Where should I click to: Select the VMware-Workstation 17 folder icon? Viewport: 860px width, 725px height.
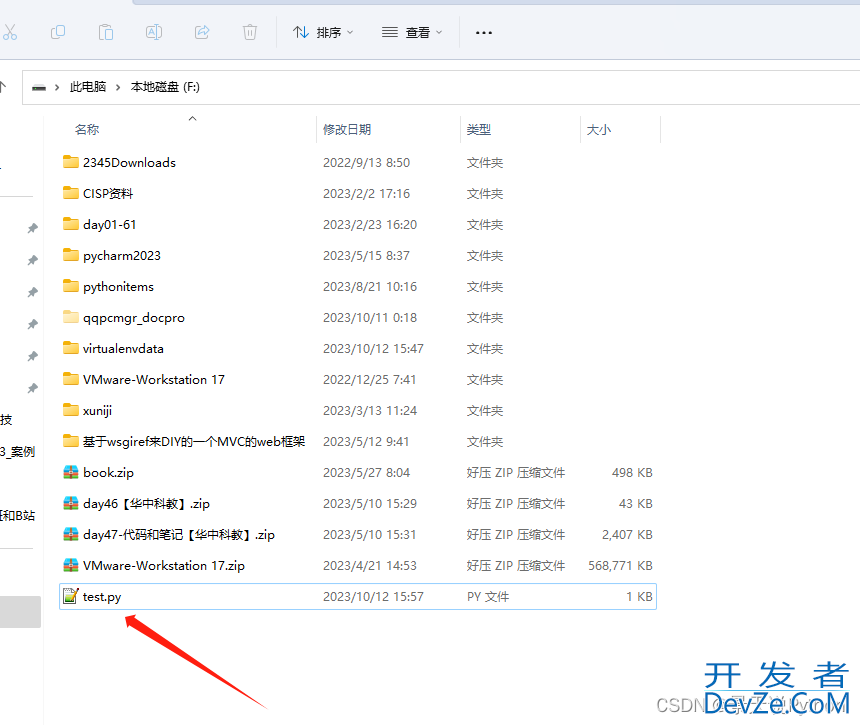71,378
